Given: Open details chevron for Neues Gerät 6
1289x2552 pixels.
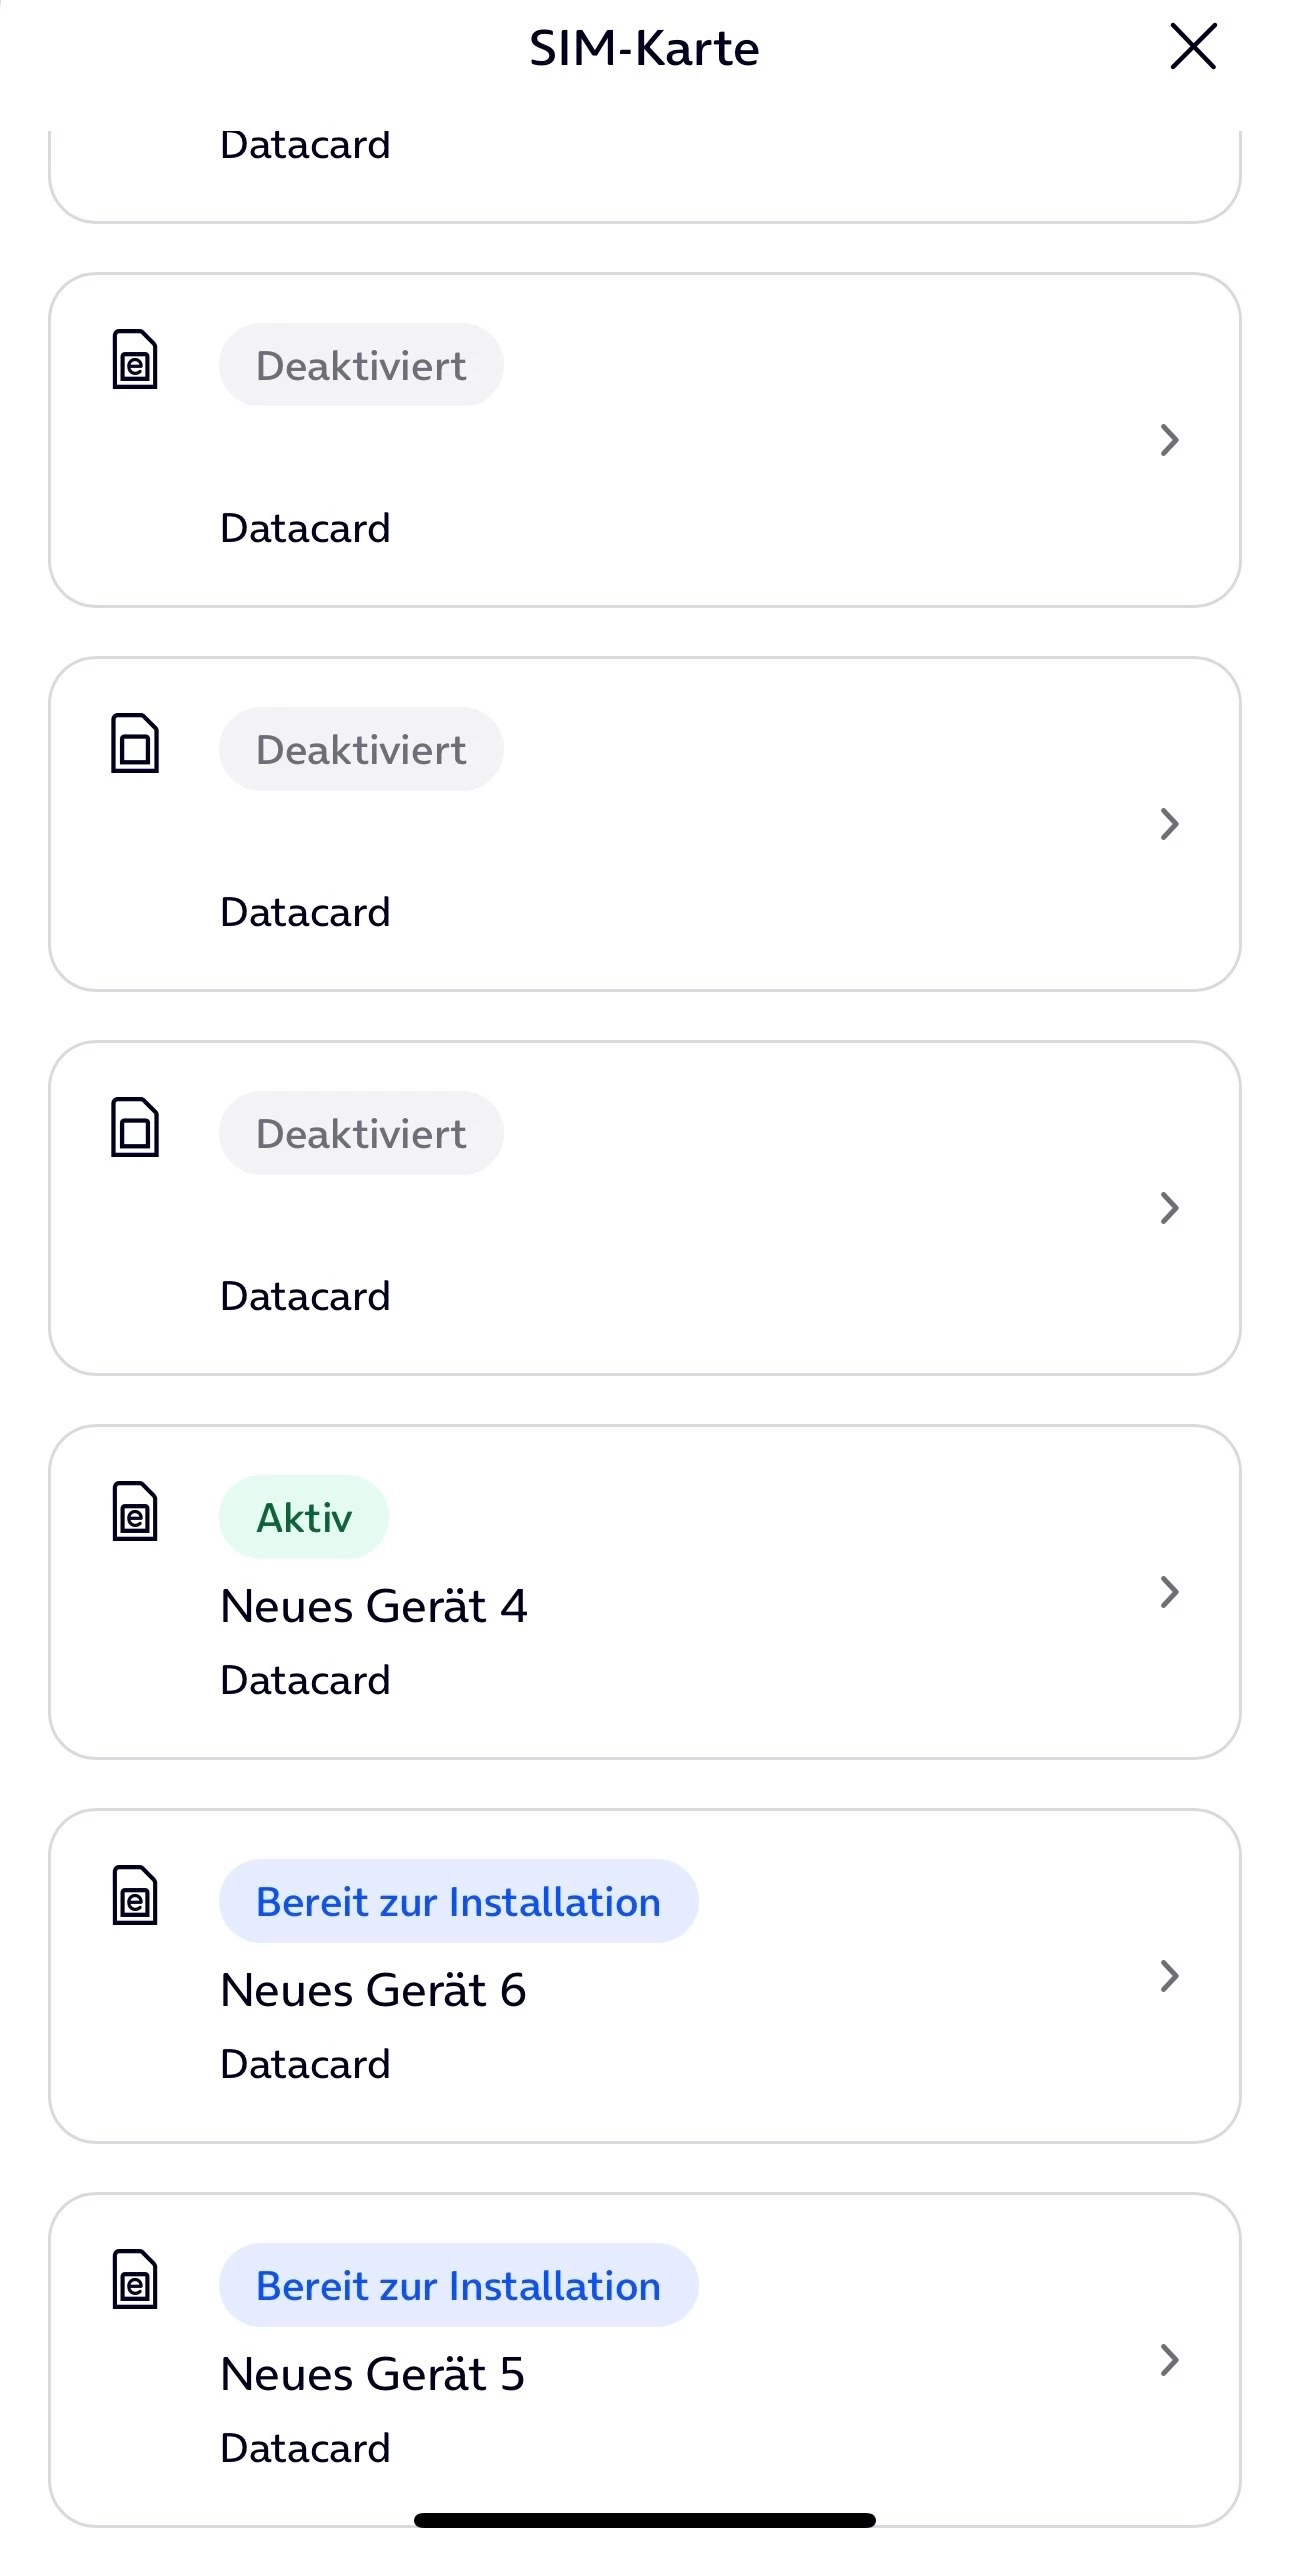Looking at the screenshot, I should tap(1168, 1975).
